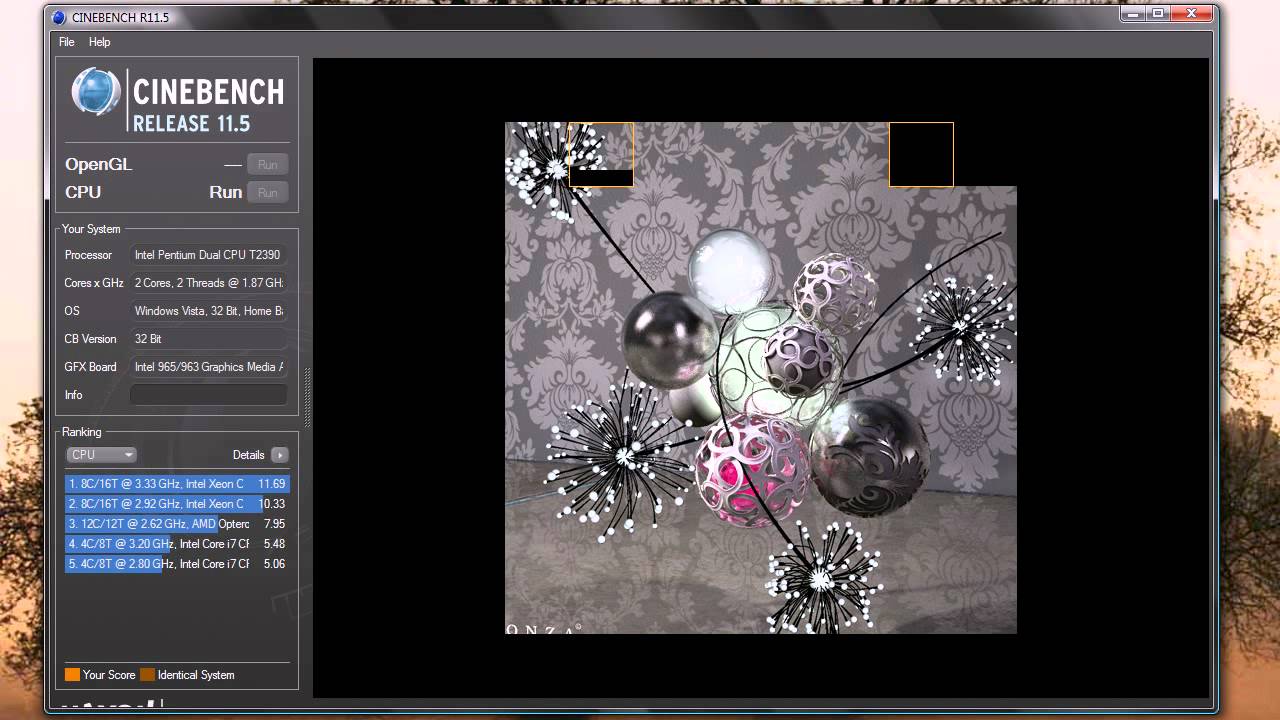
Task: Run the OpenGL benchmark
Action: [x=267, y=164]
